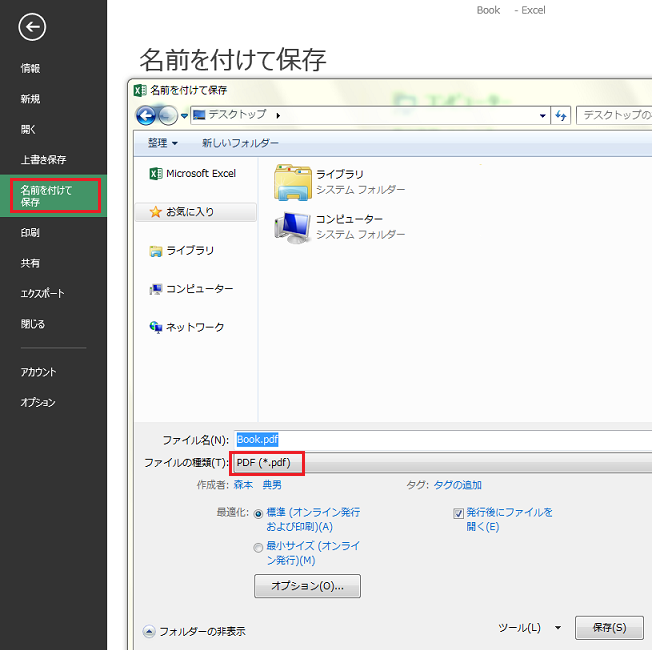Click the オプション(O)... button
652x650 pixels.
tap(307, 586)
